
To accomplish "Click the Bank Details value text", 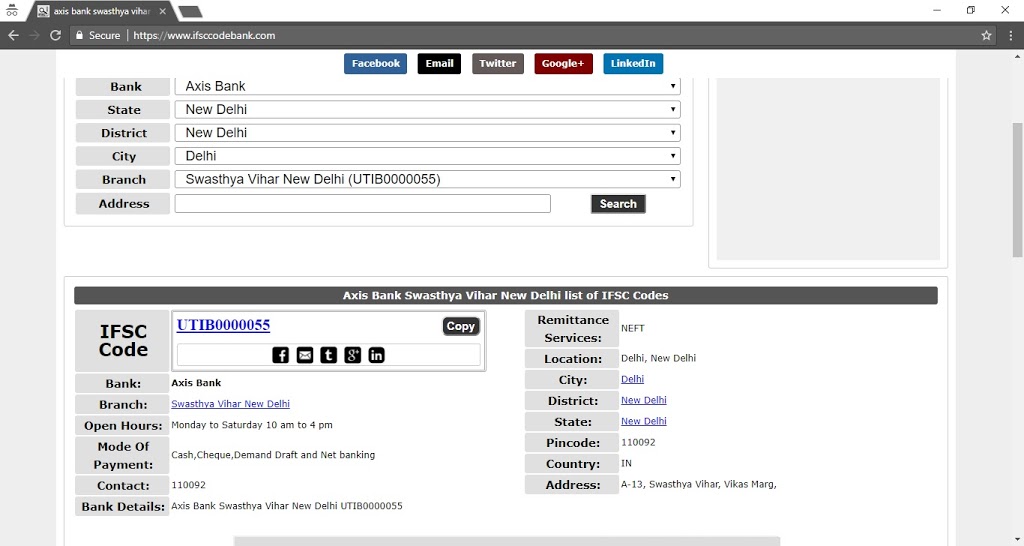I will click(287, 506).
